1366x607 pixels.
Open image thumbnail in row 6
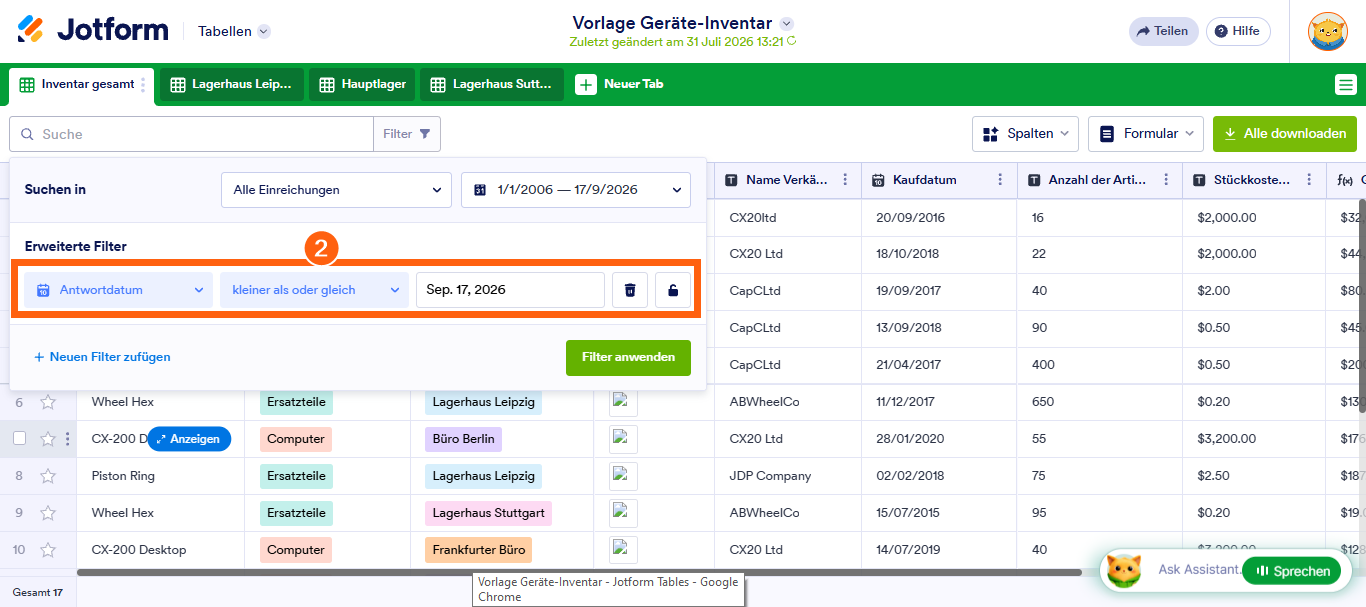point(624,402)
